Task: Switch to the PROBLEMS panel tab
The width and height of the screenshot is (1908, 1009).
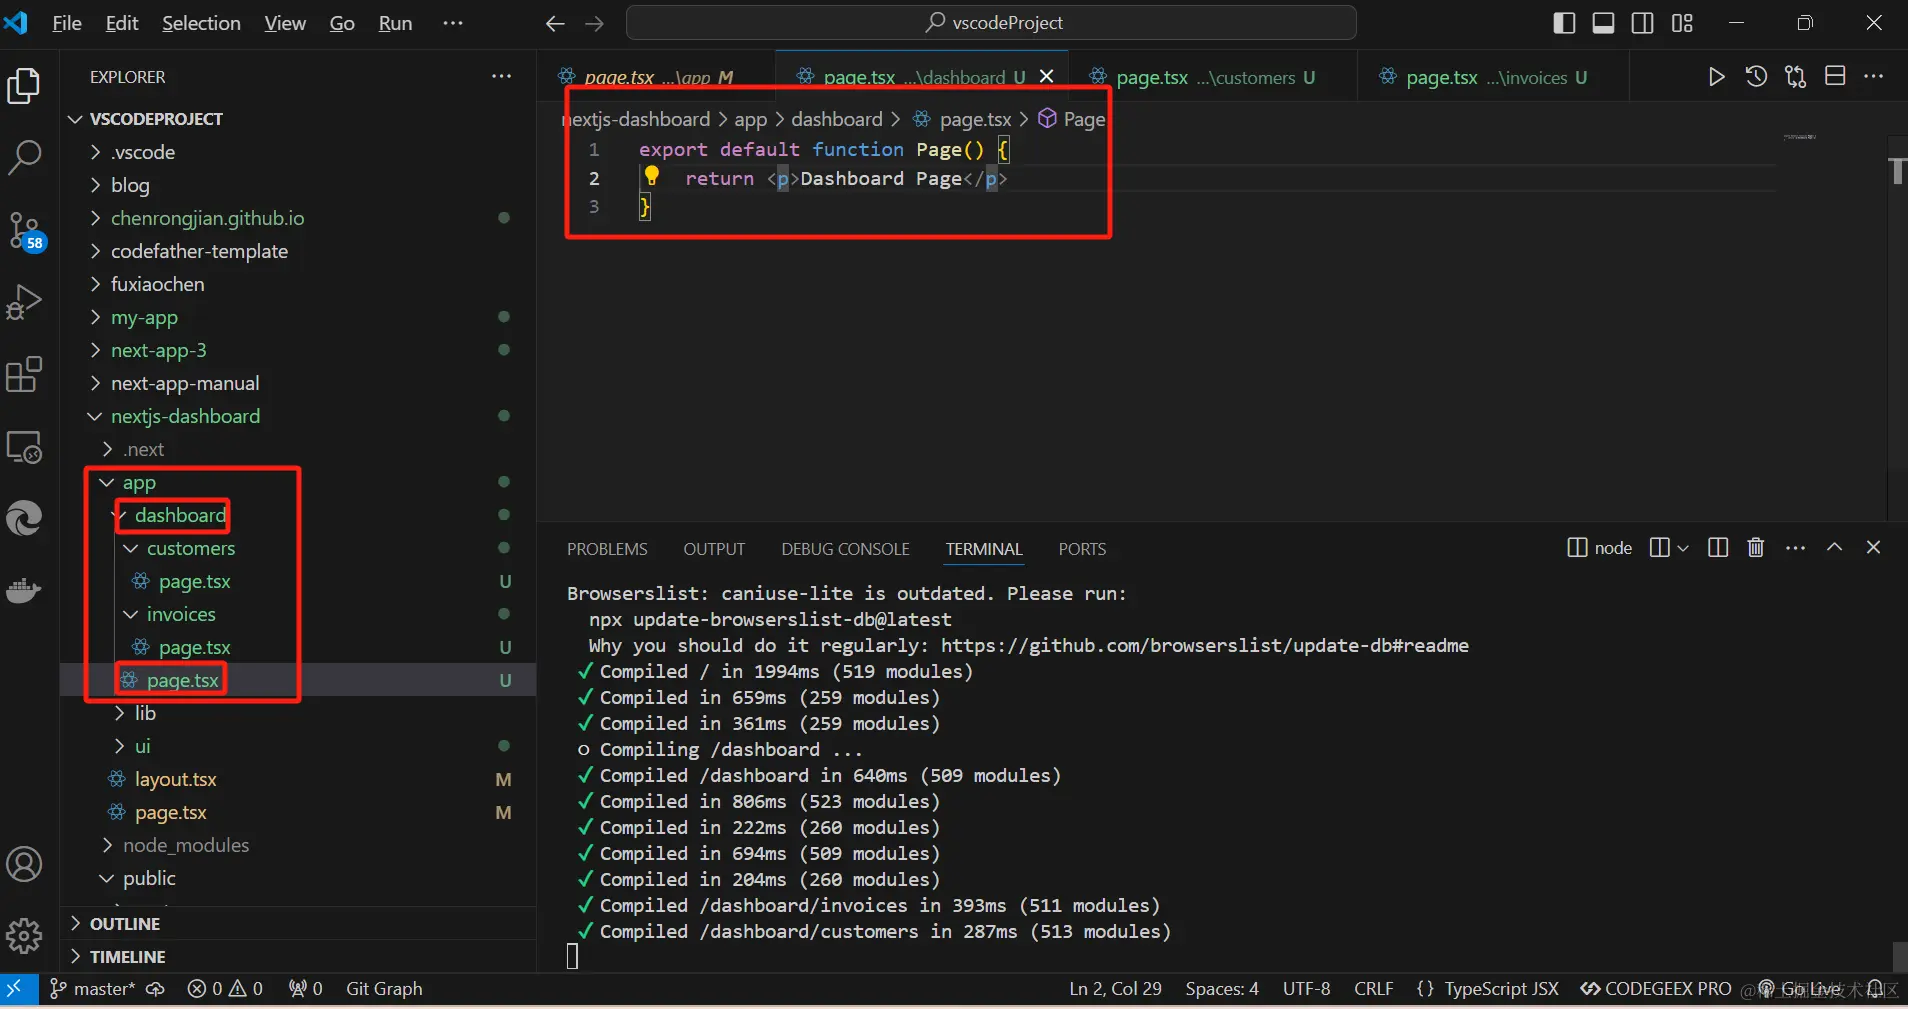Action: pos(607,549)
